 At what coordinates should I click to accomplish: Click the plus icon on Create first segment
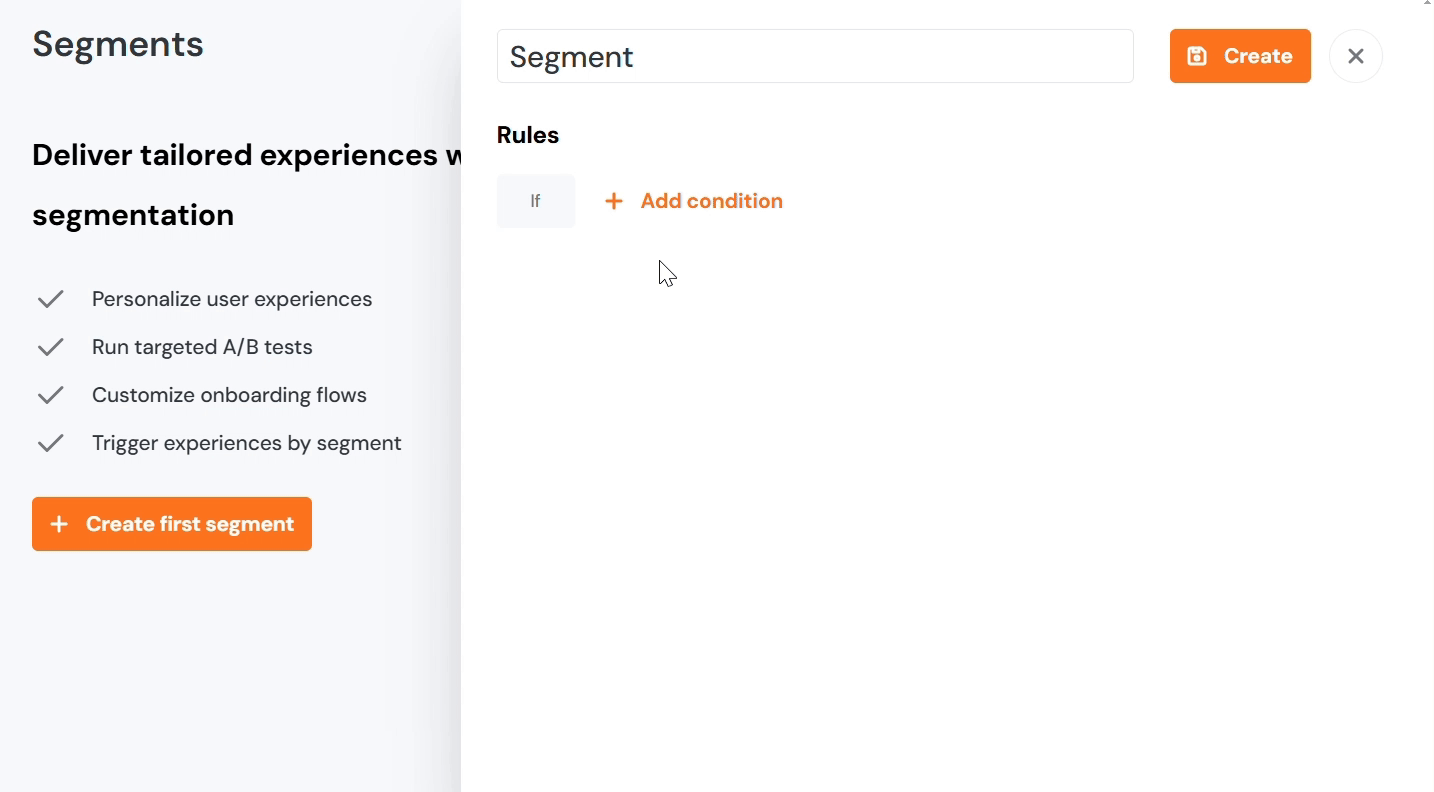[59, 524]
